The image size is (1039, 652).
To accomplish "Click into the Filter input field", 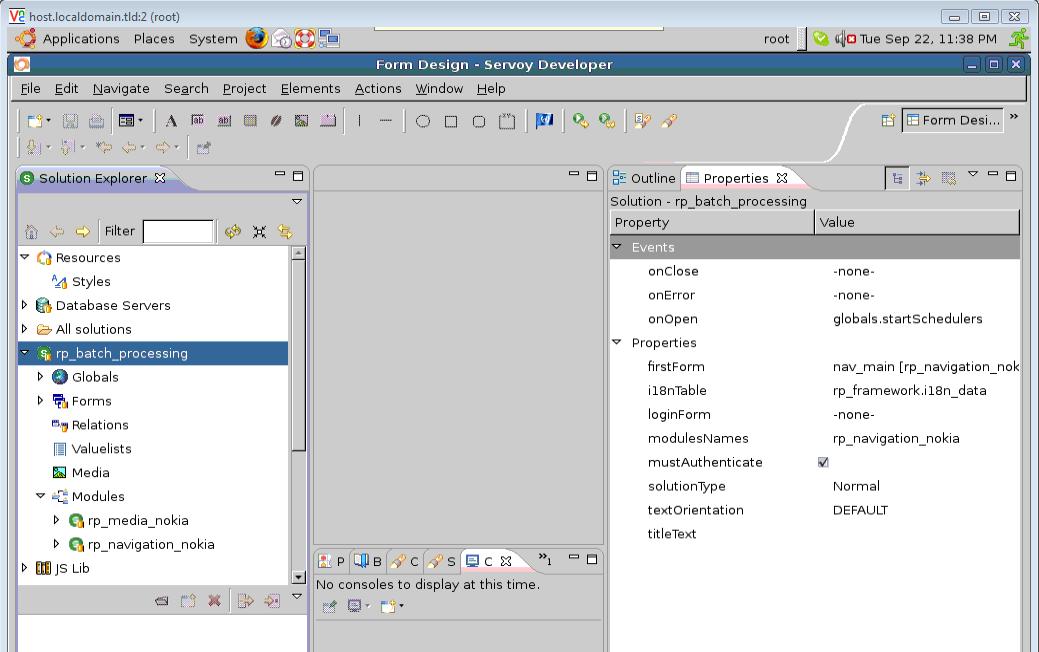I will click(x=178, y=231).
